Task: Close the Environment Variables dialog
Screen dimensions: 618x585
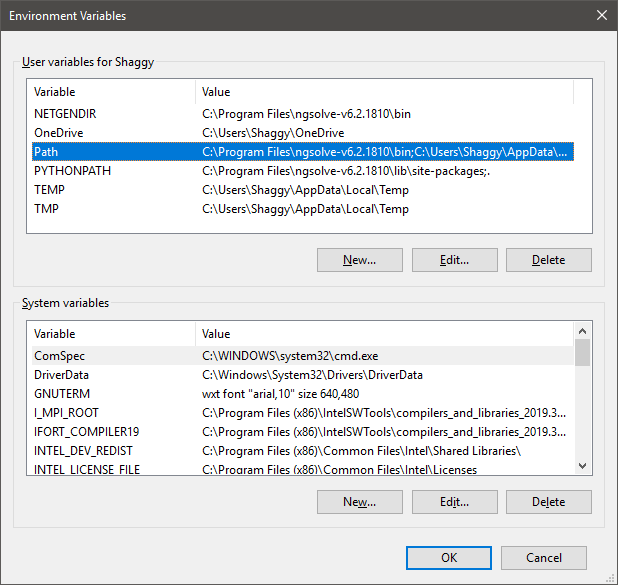Action: click(601, 15)
